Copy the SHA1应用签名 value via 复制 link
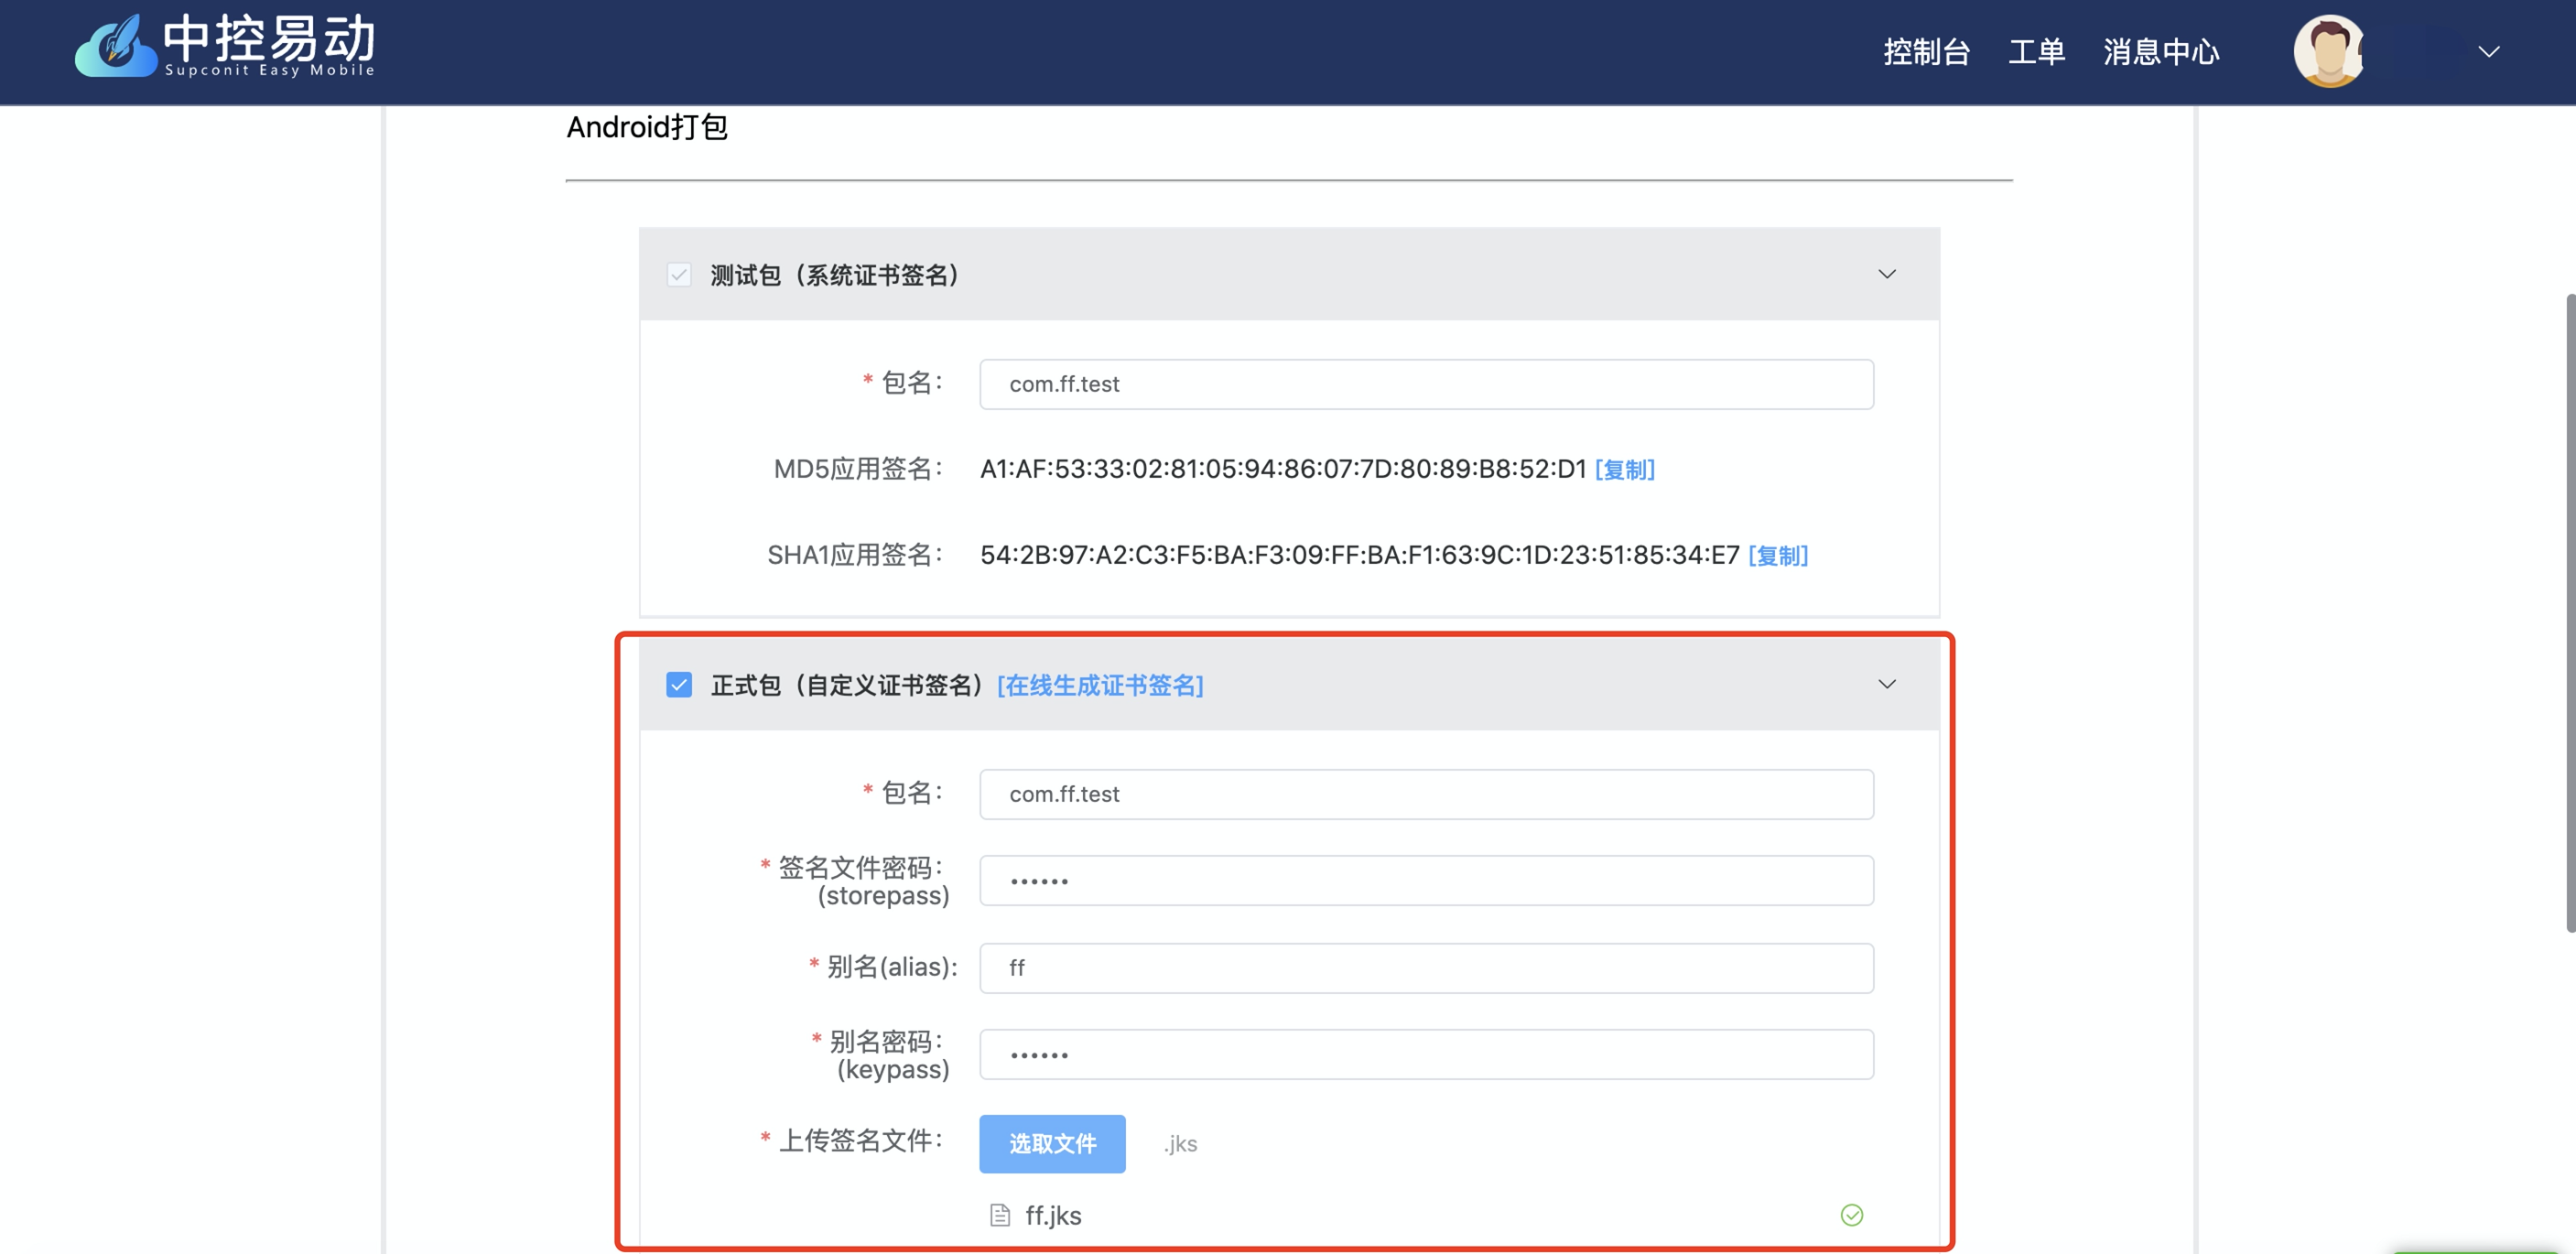This screenshot has width=2576, height=1254. 1777,555
